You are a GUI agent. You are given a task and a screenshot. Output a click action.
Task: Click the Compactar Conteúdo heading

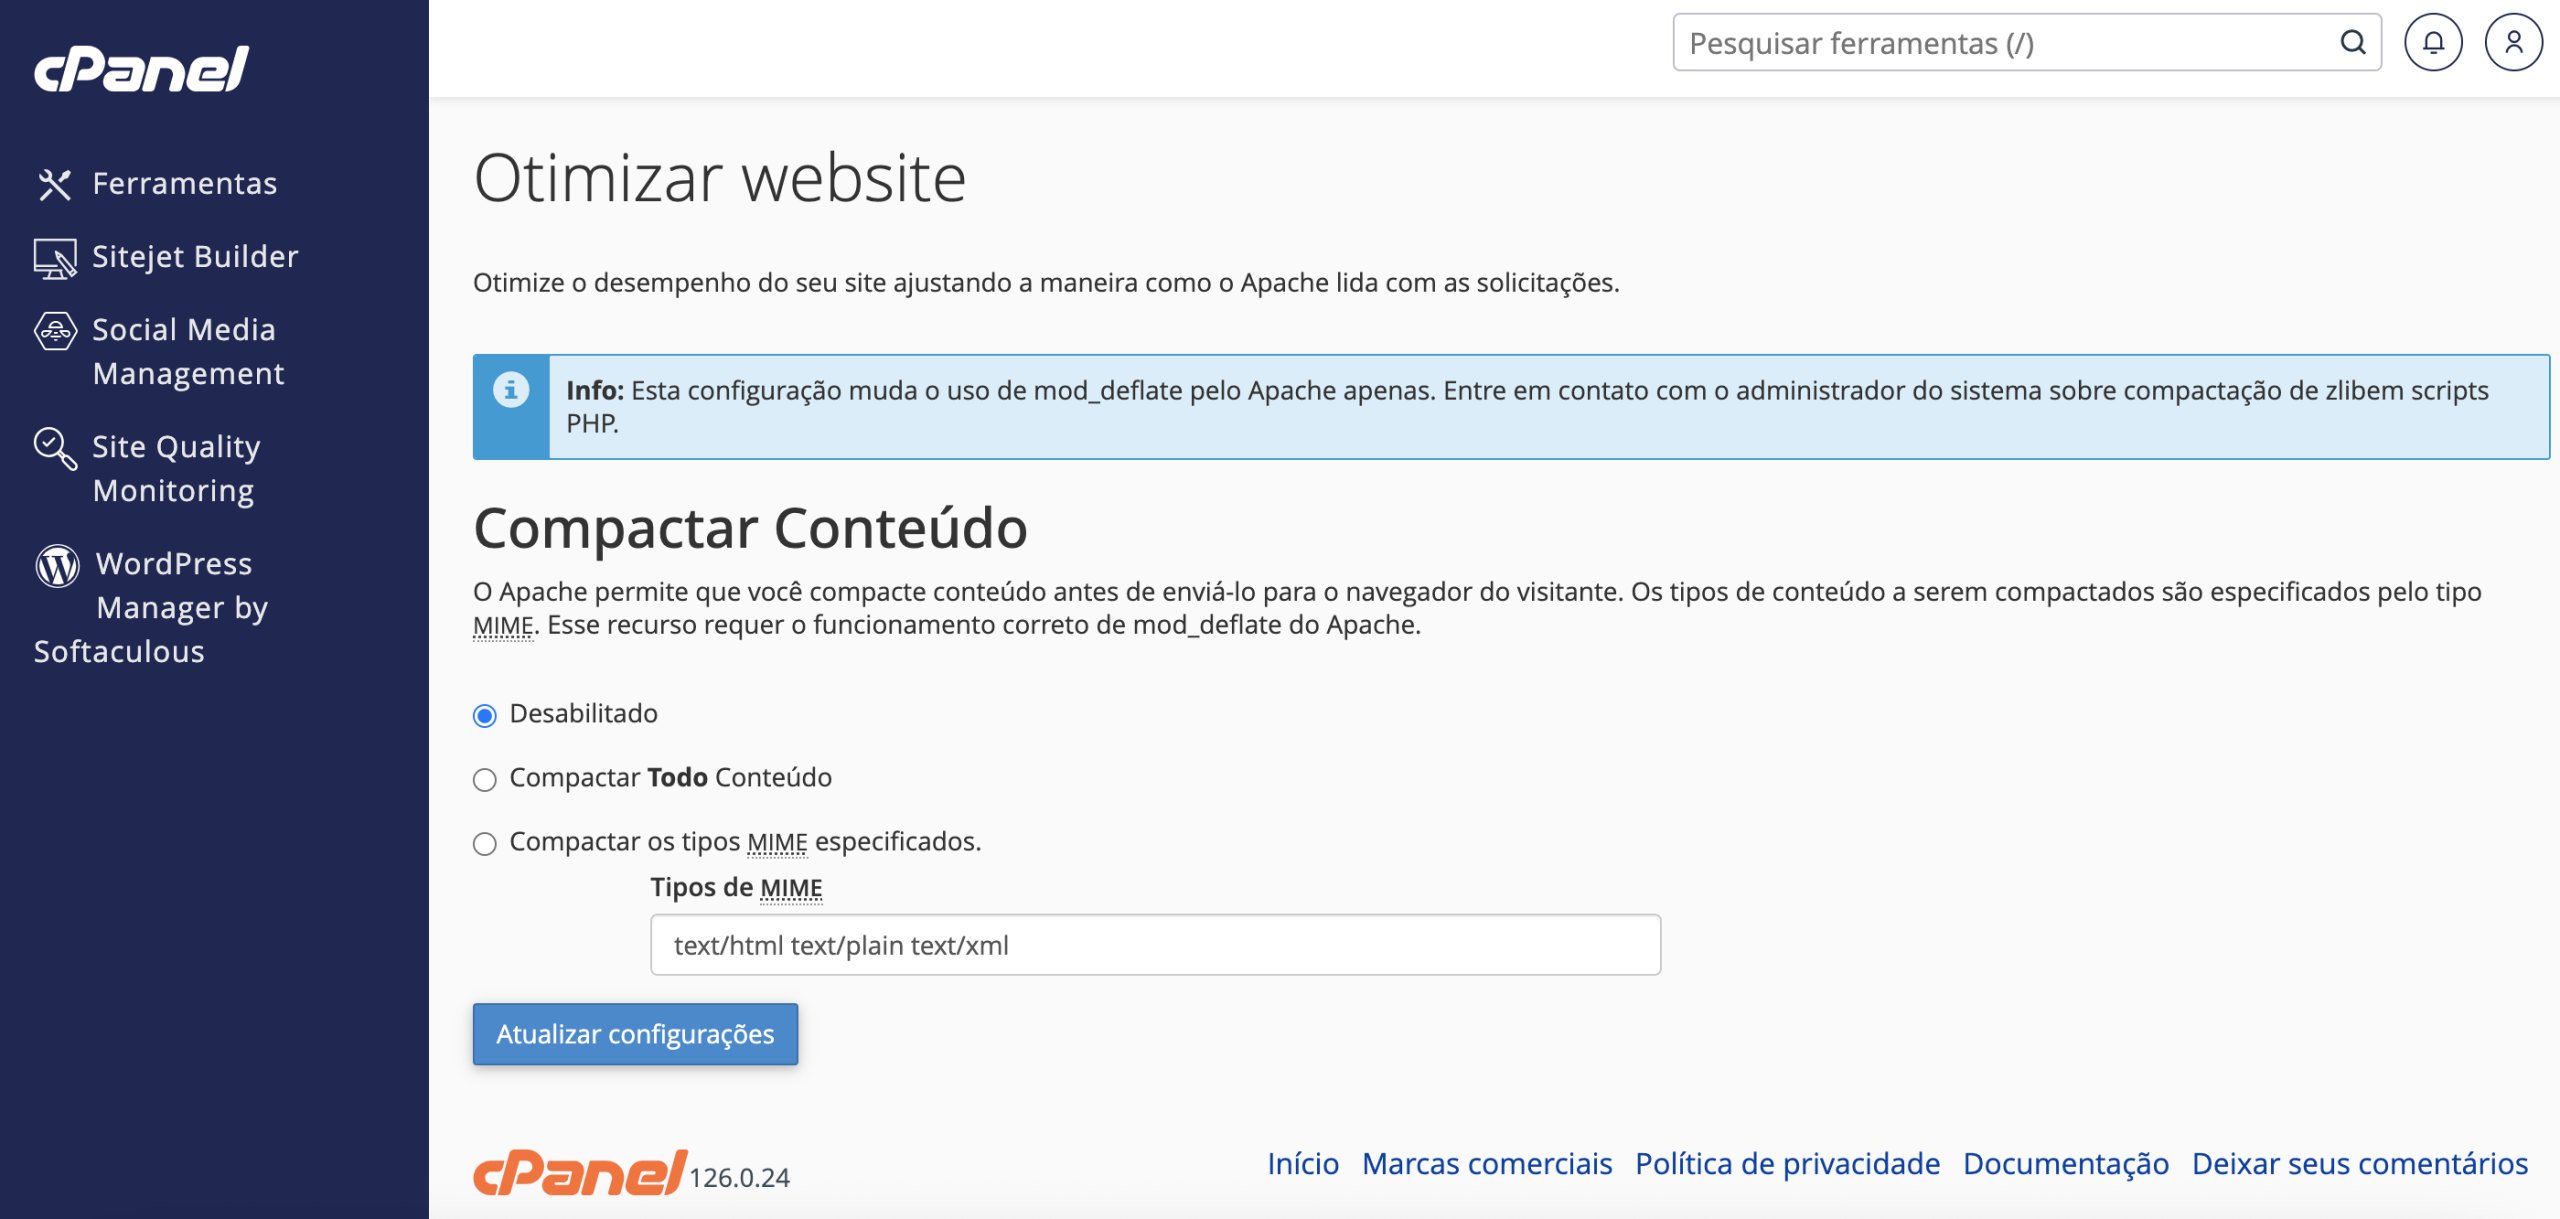750,528
